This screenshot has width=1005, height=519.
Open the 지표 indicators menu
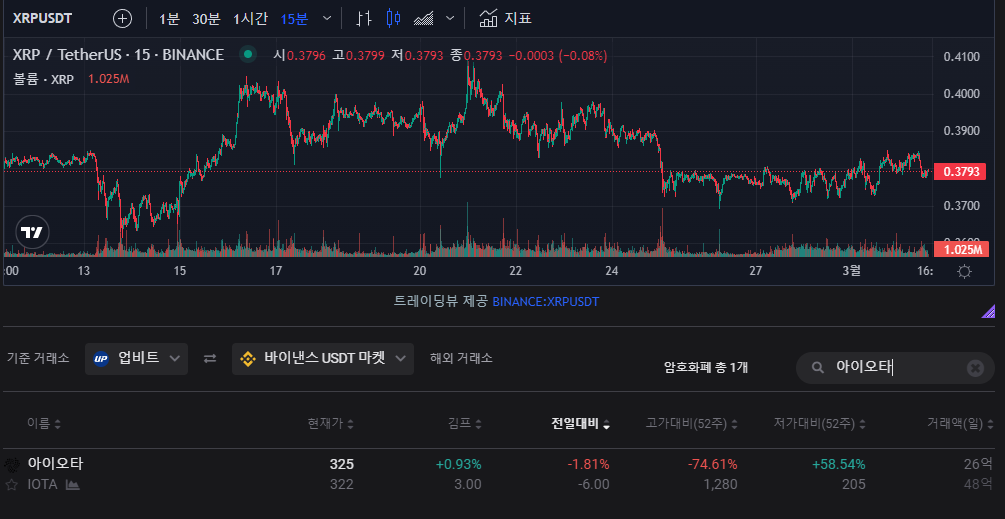coord(505,19)
